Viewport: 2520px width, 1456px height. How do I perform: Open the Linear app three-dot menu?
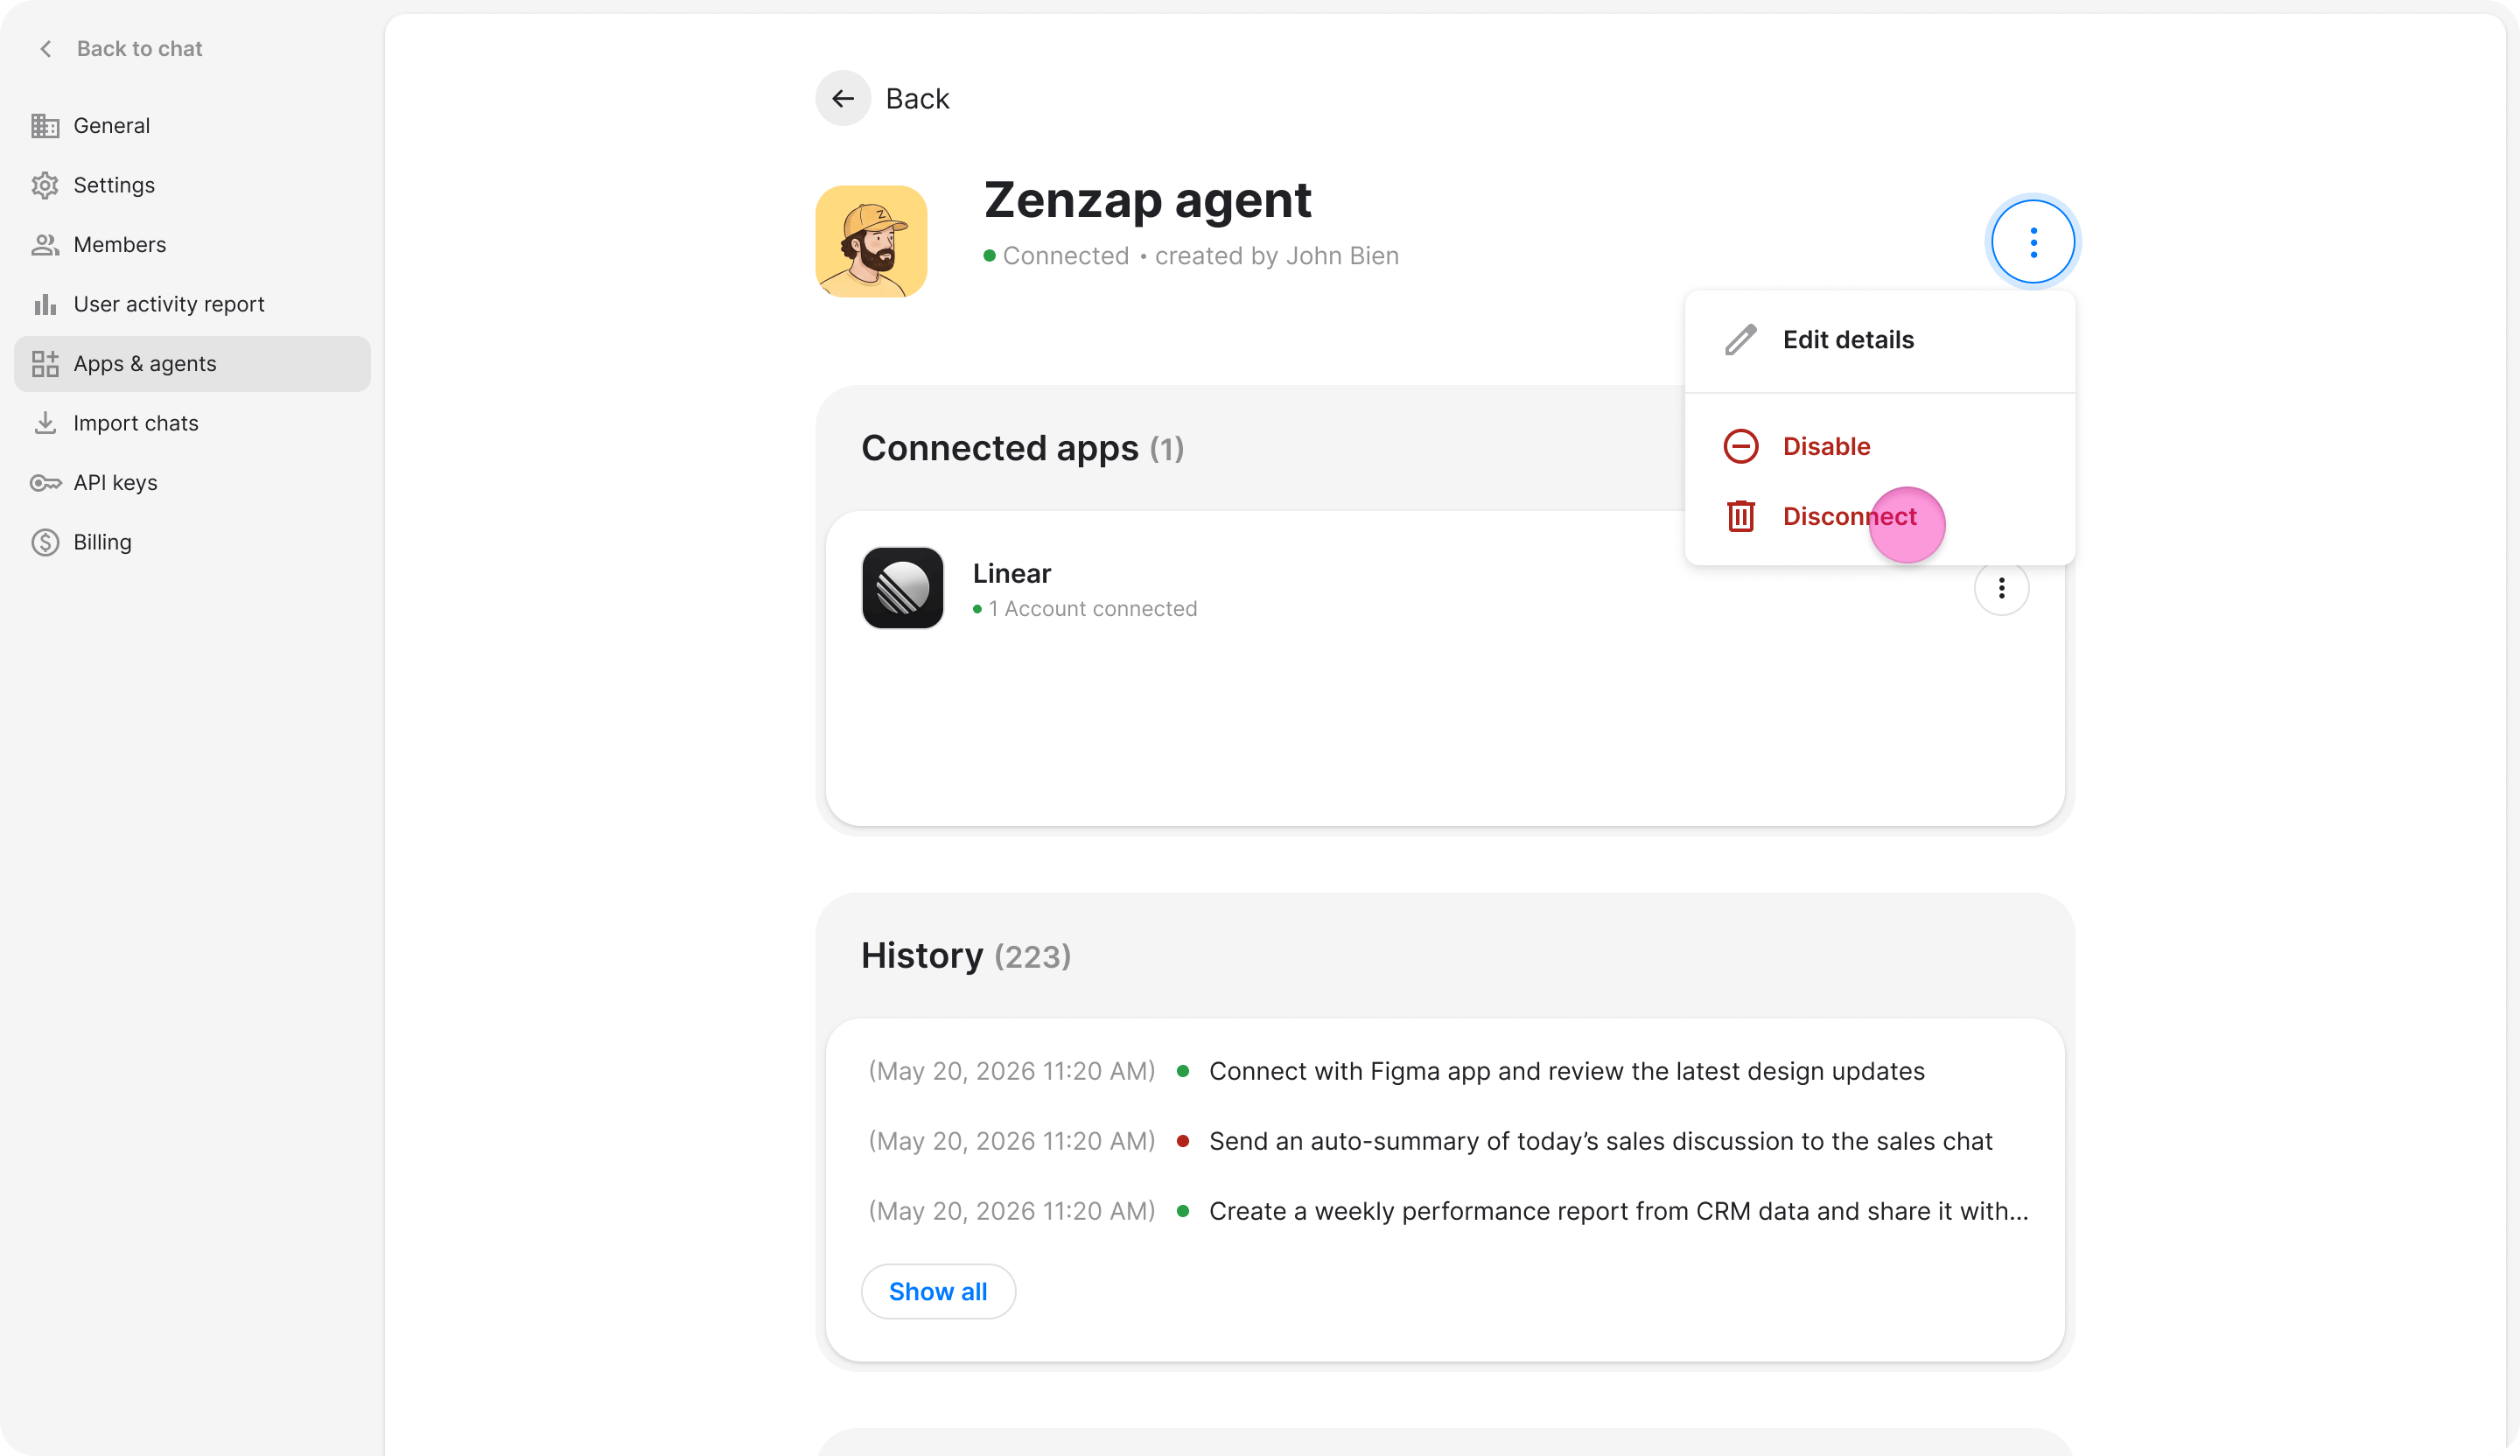point(2001,588)
